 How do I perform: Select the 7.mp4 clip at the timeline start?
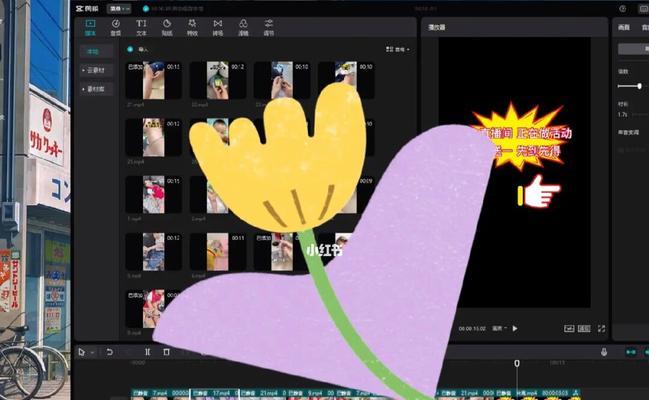click(161, 394)
